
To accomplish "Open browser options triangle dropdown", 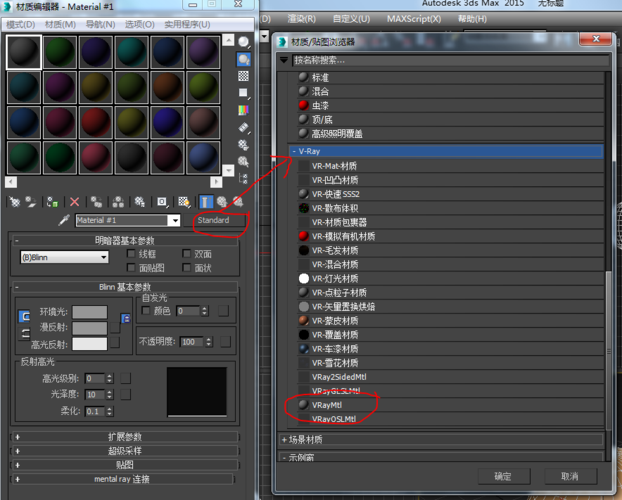I will [284, 60].
